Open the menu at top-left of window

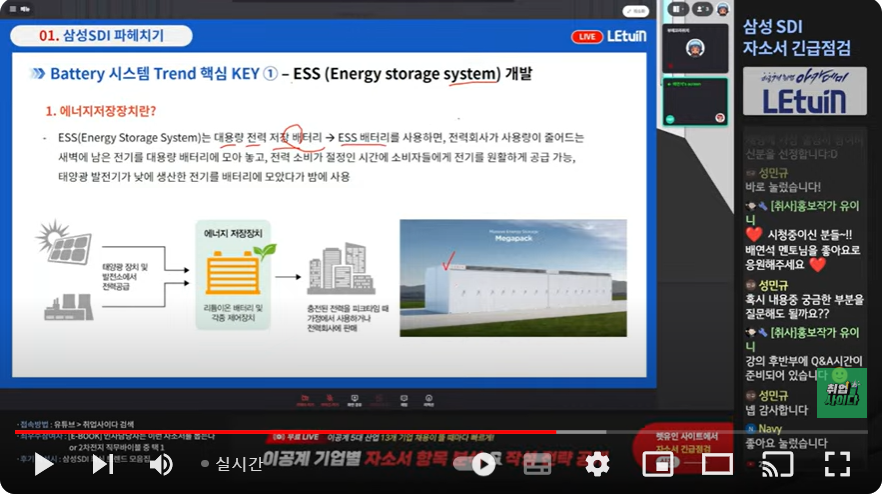pyautogui.click(x=16, y=8)
